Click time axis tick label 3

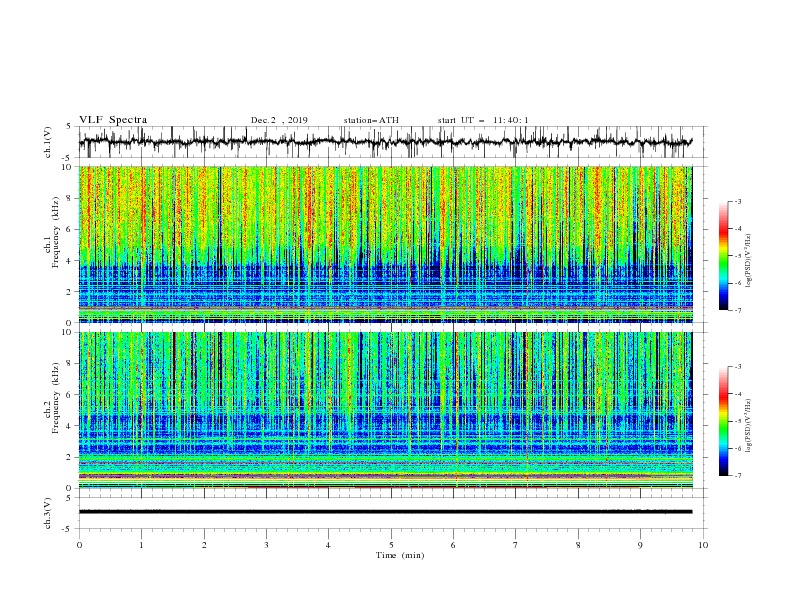pos(266,545)
